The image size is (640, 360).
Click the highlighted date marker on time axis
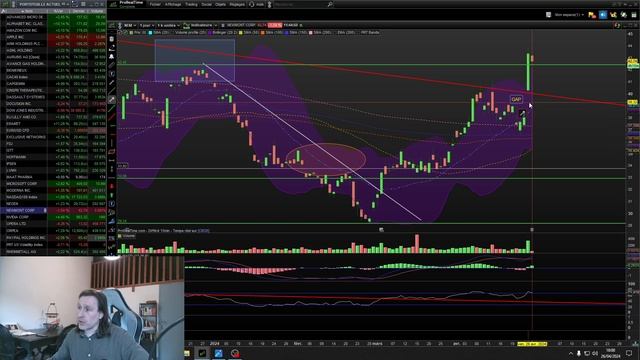point(532,344)
